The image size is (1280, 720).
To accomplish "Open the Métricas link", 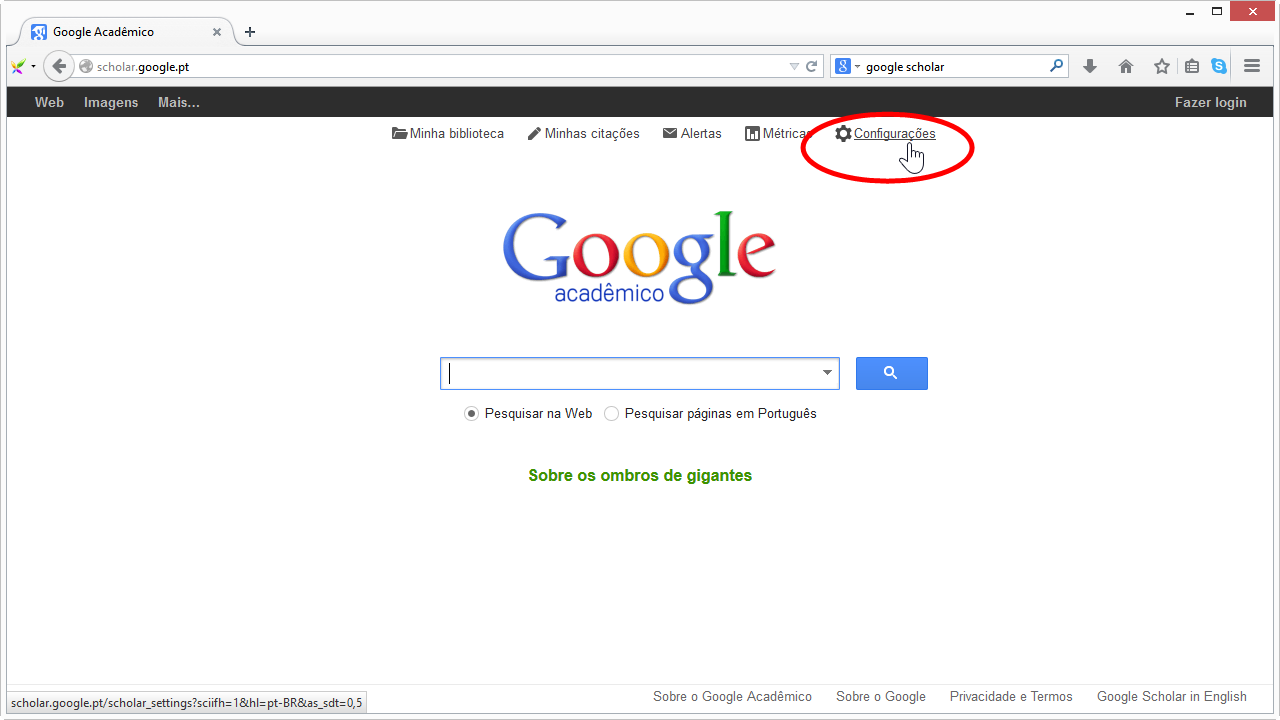I will point(785,134).
